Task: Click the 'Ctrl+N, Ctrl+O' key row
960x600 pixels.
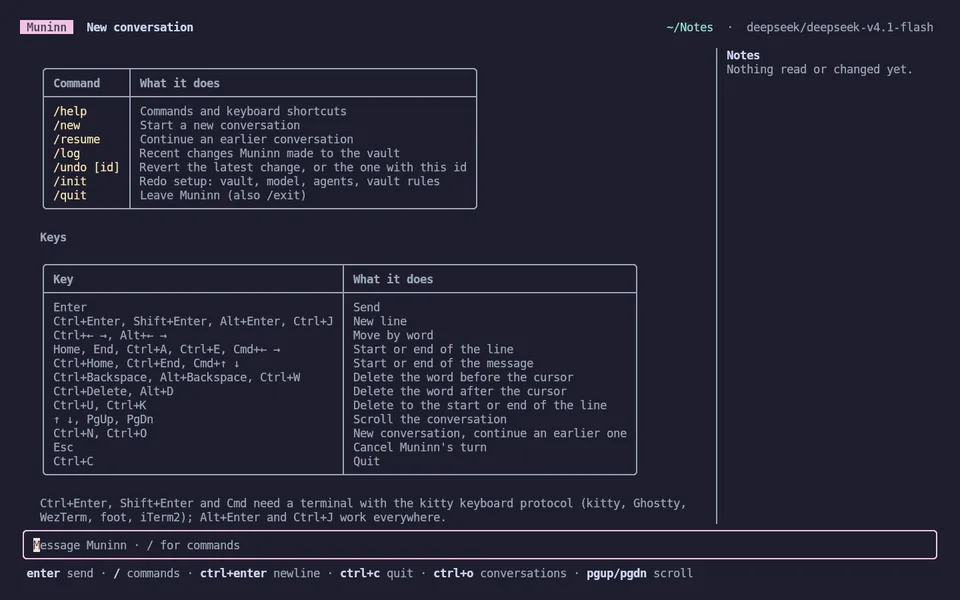Action: (x=100, y=433)
